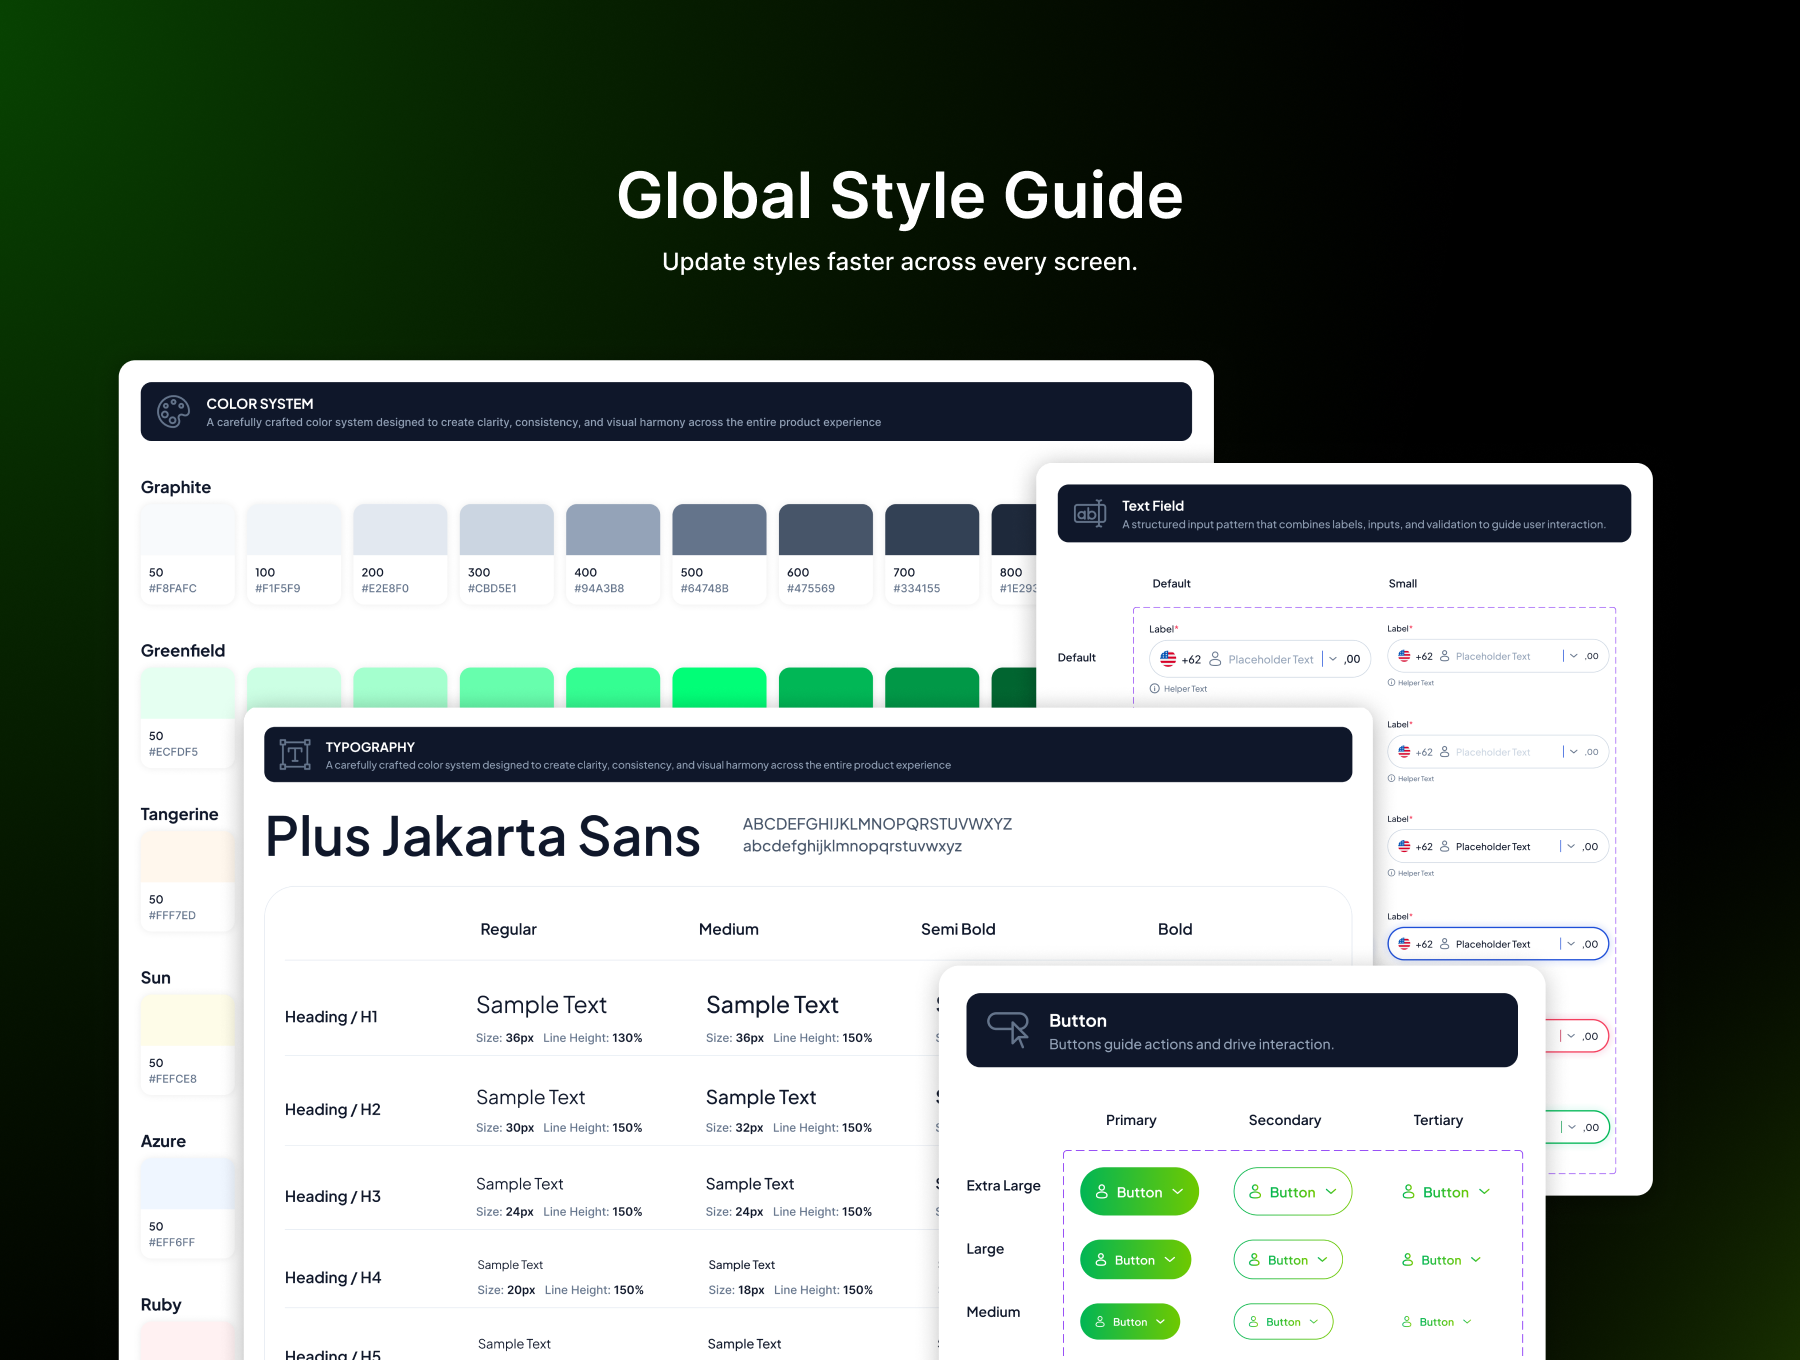1800x1360 pixels.
Task: Click the Medium tertiary Button label
Action: coord(1437,1322)
